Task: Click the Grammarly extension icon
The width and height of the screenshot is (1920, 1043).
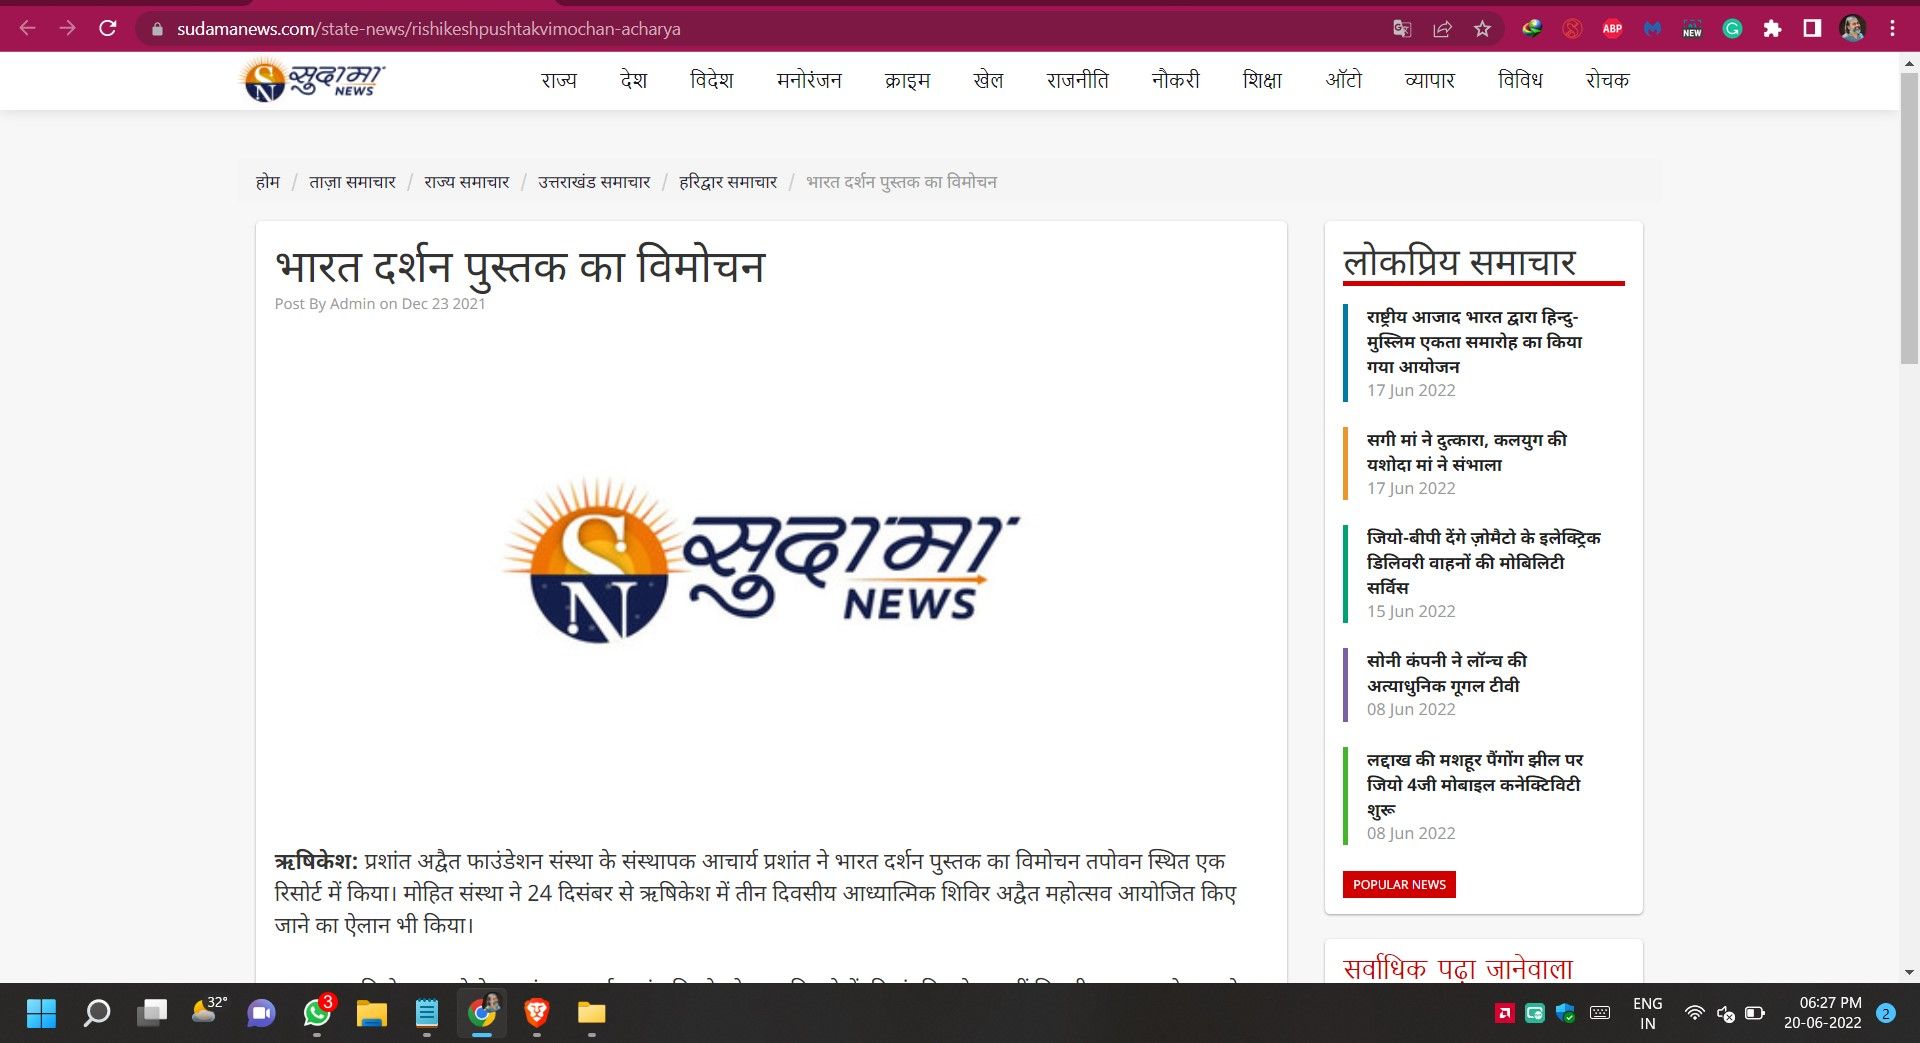Action: click(x=1732, y=29)
